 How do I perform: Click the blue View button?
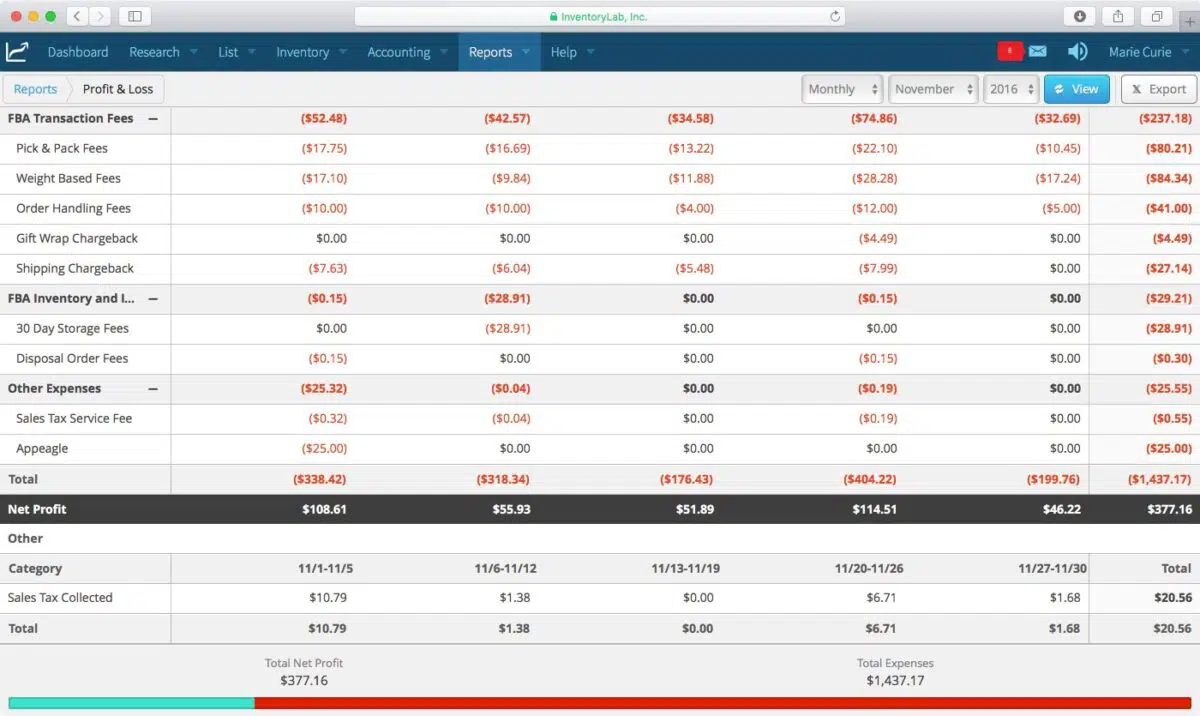(x=1075, y=89)
